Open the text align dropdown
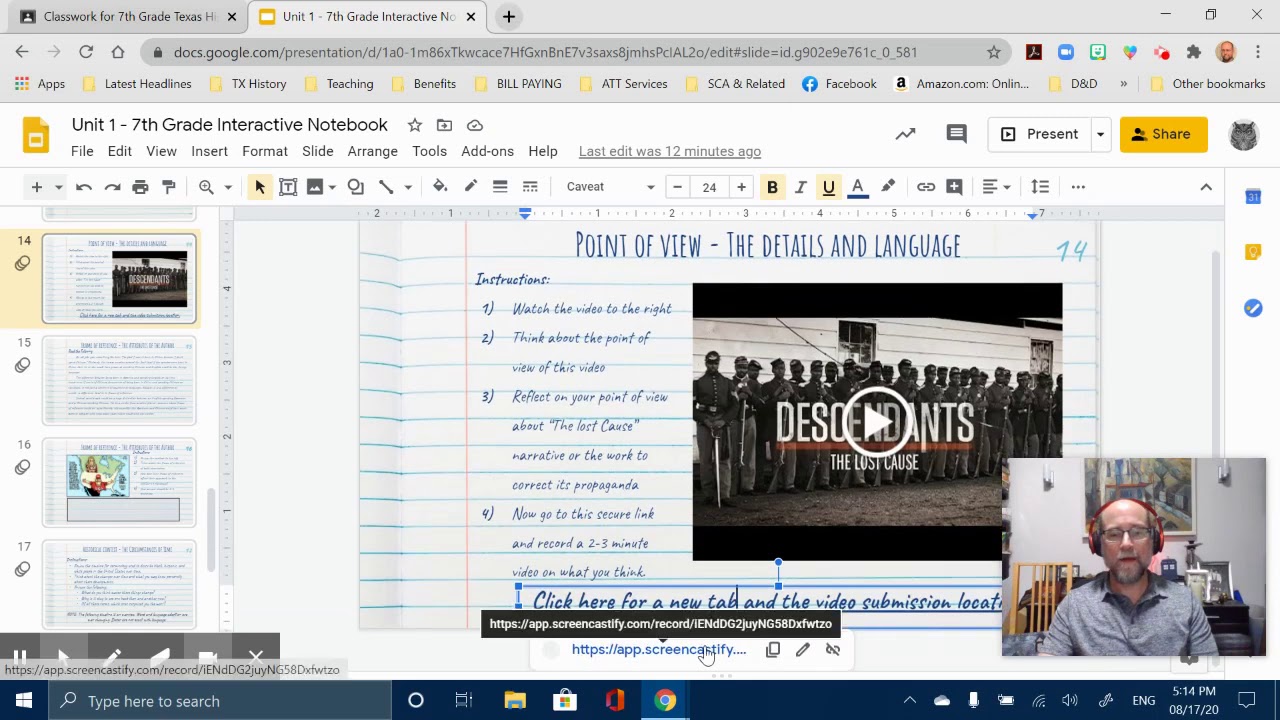The width and height of the screenshot is (1280, 720). (x=996, y=187)
